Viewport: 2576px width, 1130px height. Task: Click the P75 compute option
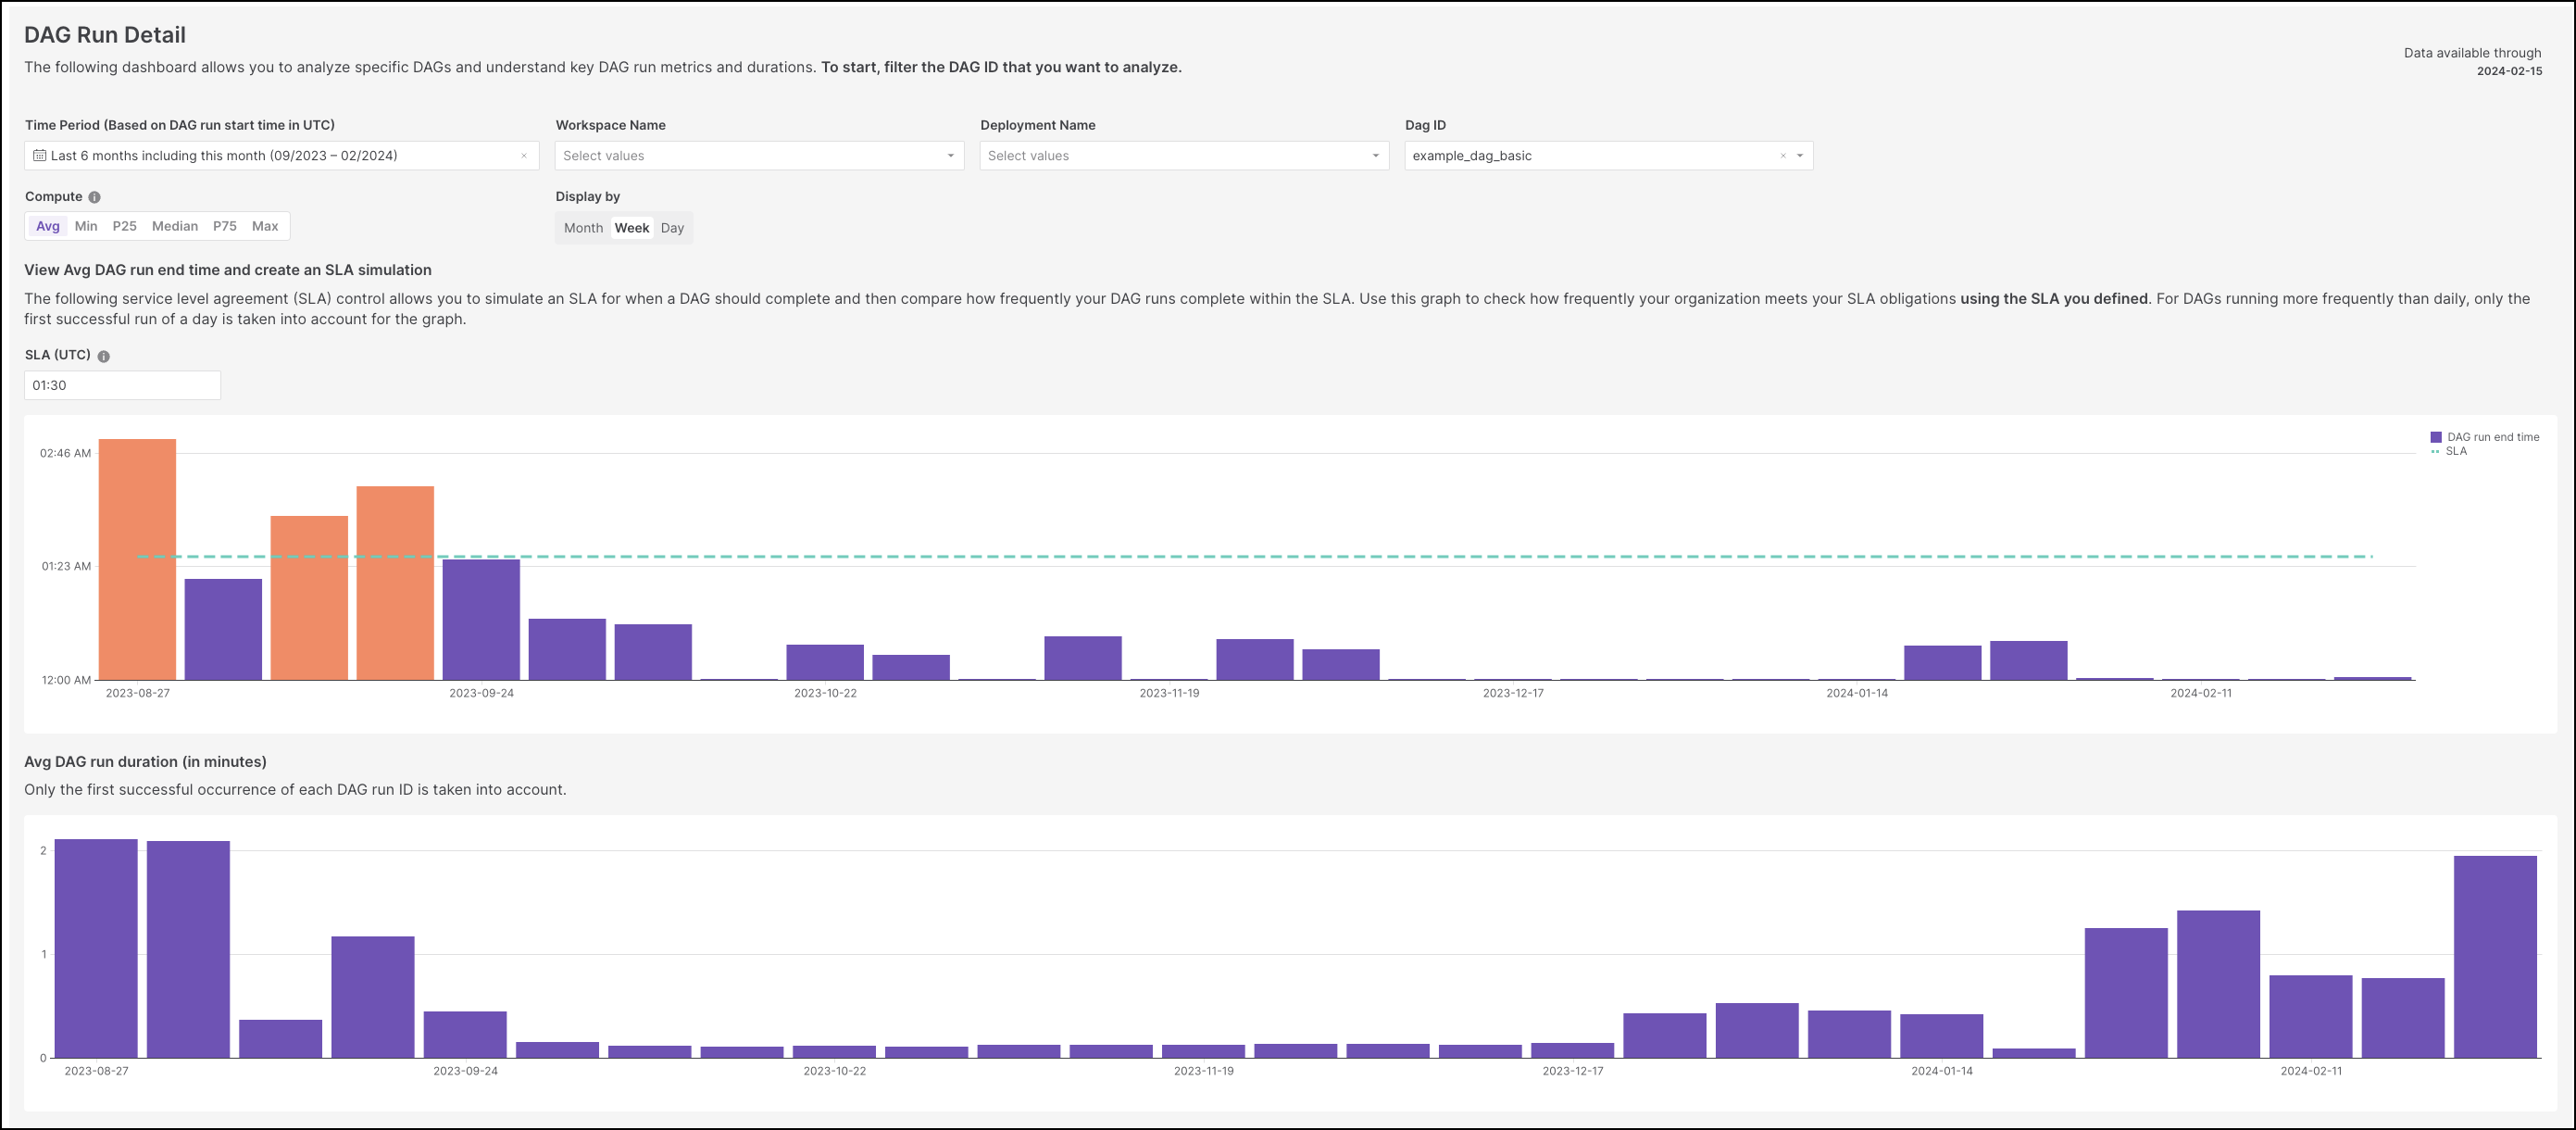(225, 226)
